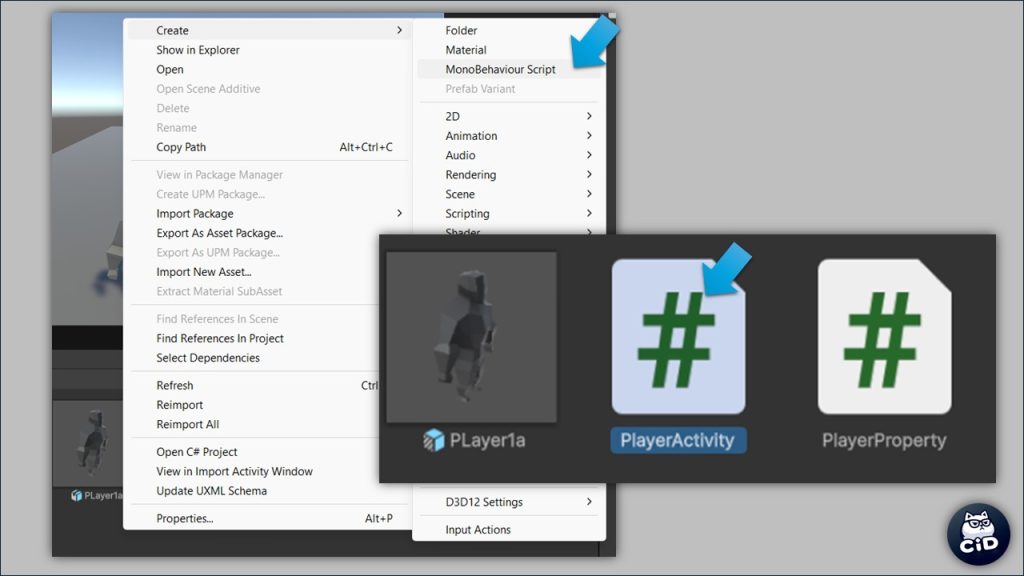Open Properties... menu item
Image resolution: width=1024 pixels, height=576 pixels.
pos(185,518)
